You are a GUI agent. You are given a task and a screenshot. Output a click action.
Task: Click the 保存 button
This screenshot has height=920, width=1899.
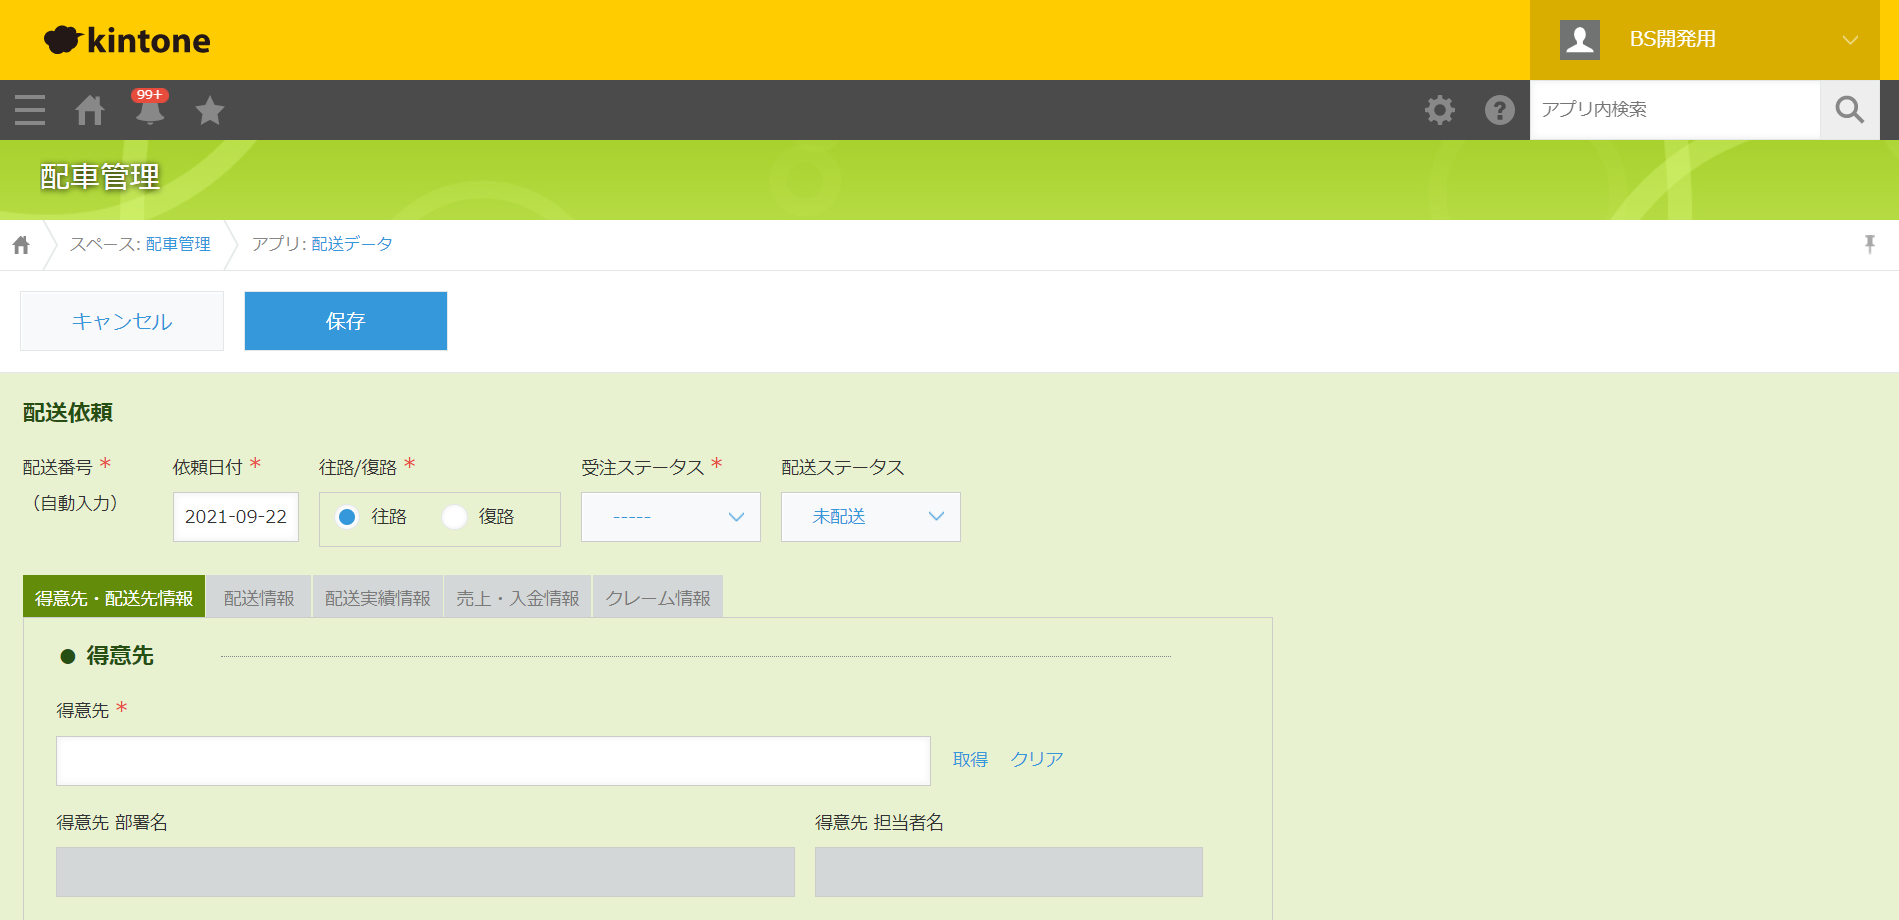(345, 321)
